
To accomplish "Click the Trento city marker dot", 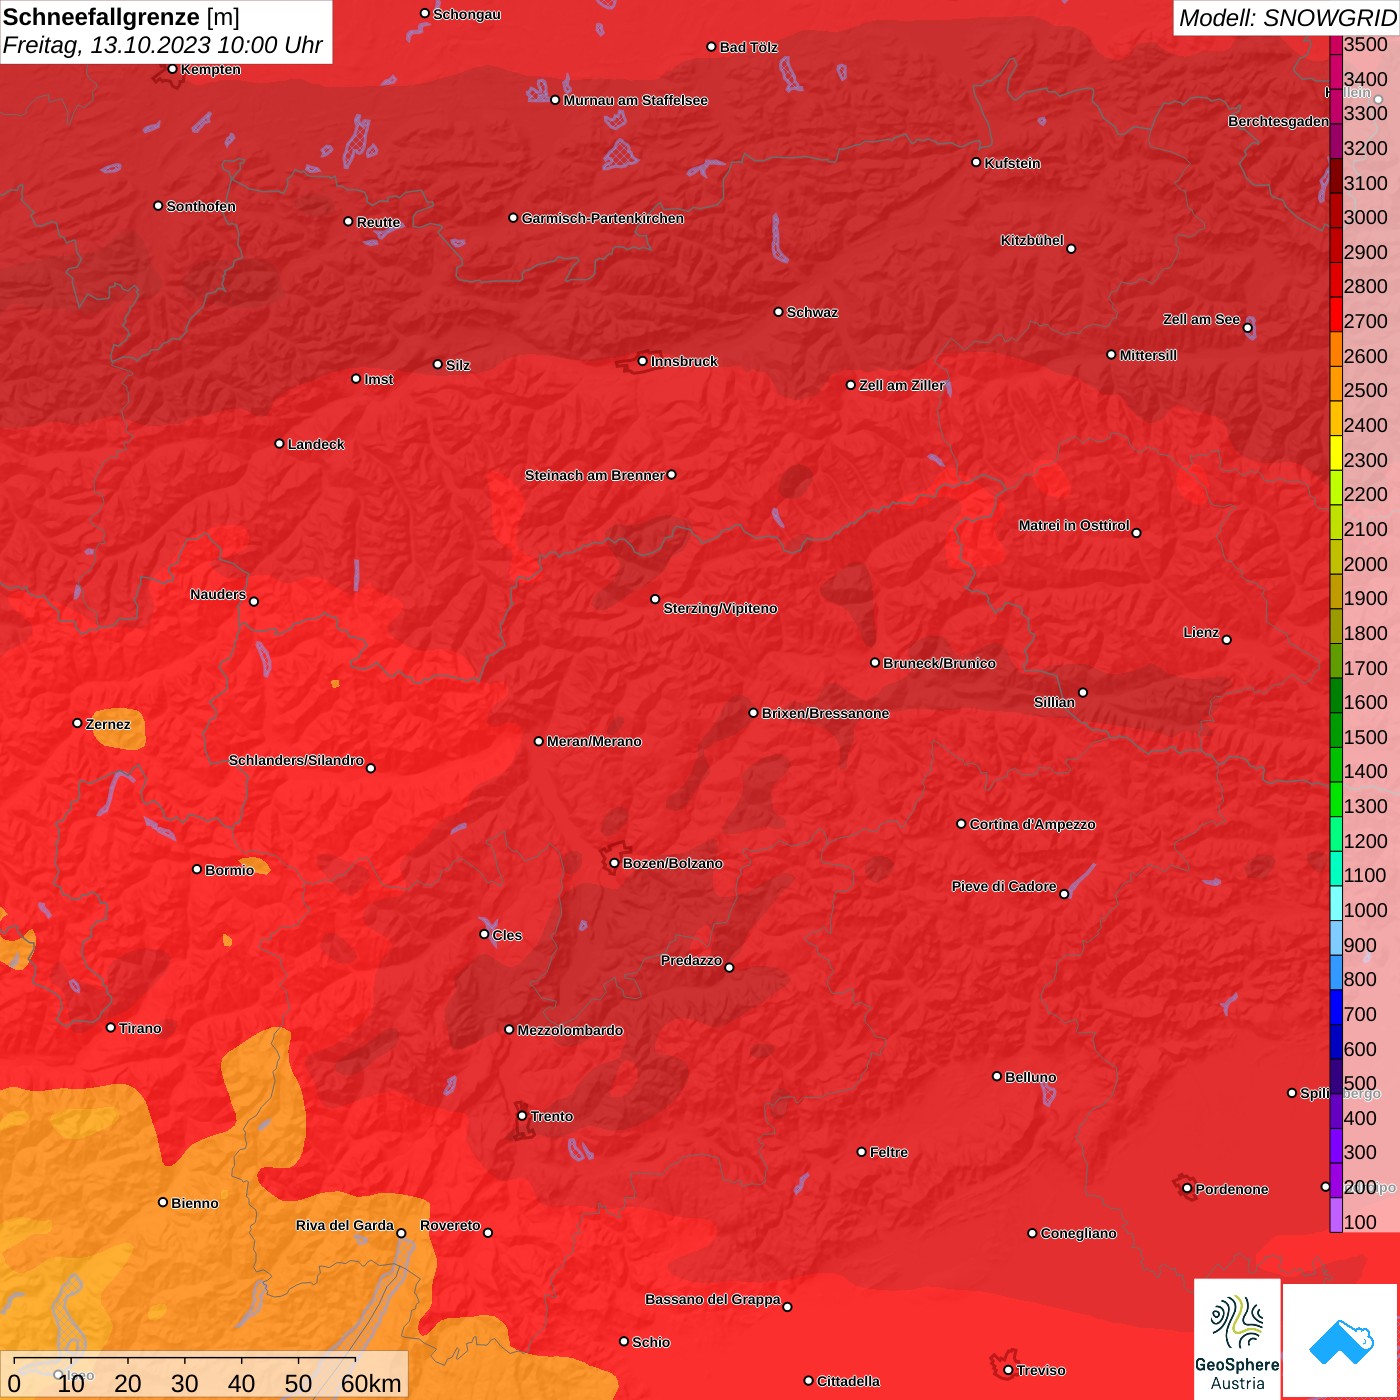I will point(522,1116).
